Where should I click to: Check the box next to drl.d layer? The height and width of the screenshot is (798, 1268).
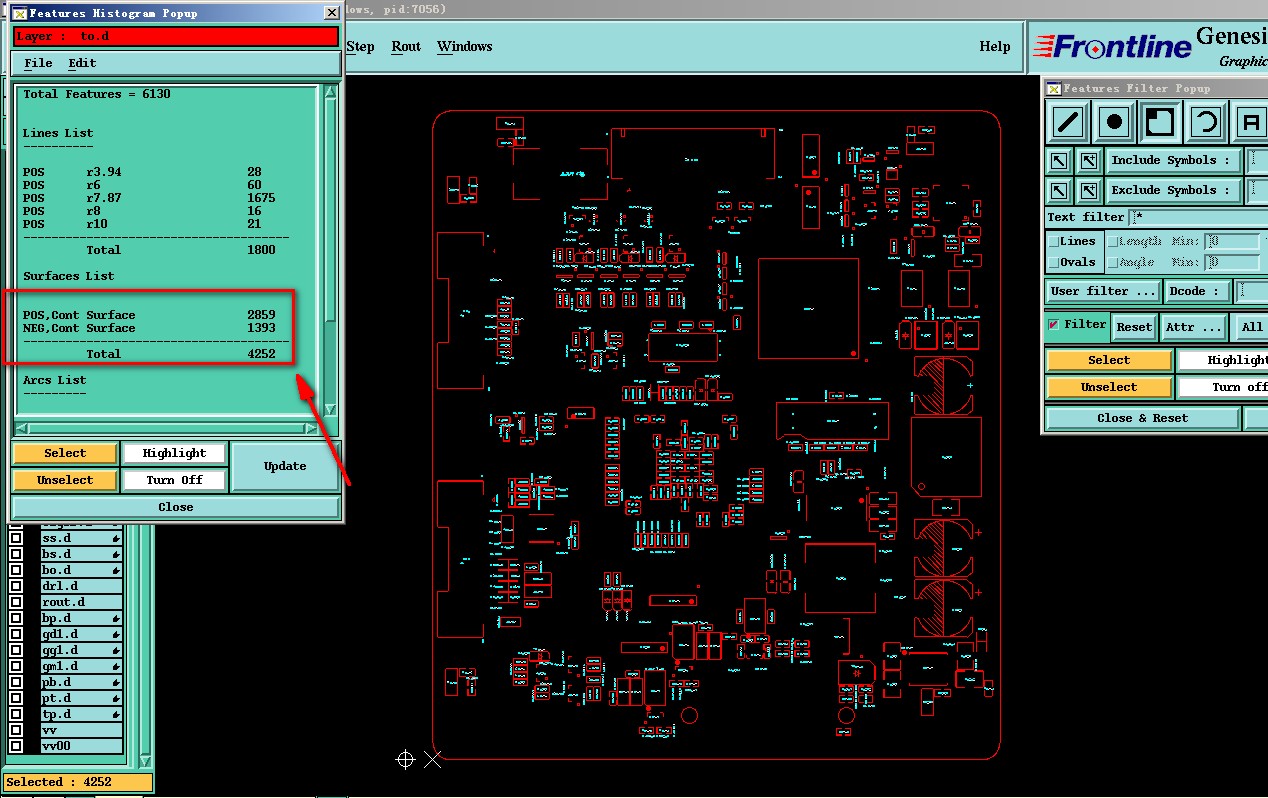click(x=16, y=586)
